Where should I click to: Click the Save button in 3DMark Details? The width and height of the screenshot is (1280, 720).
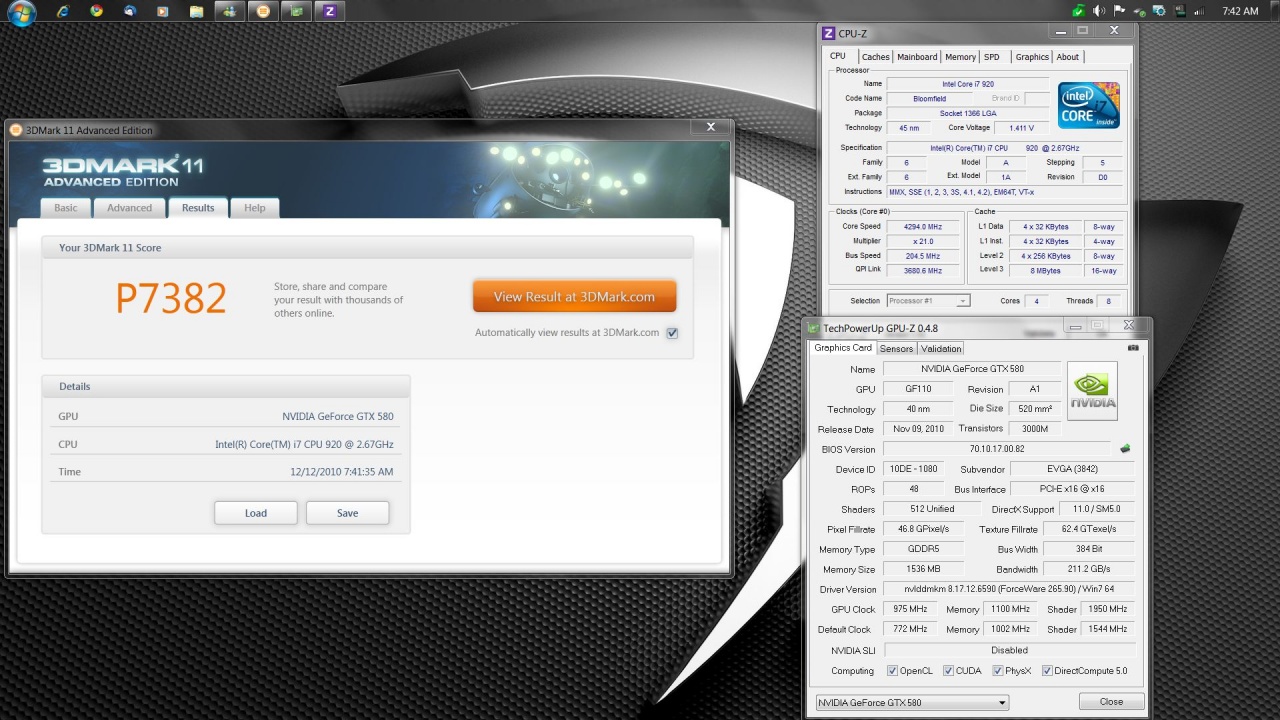point(347,513)
